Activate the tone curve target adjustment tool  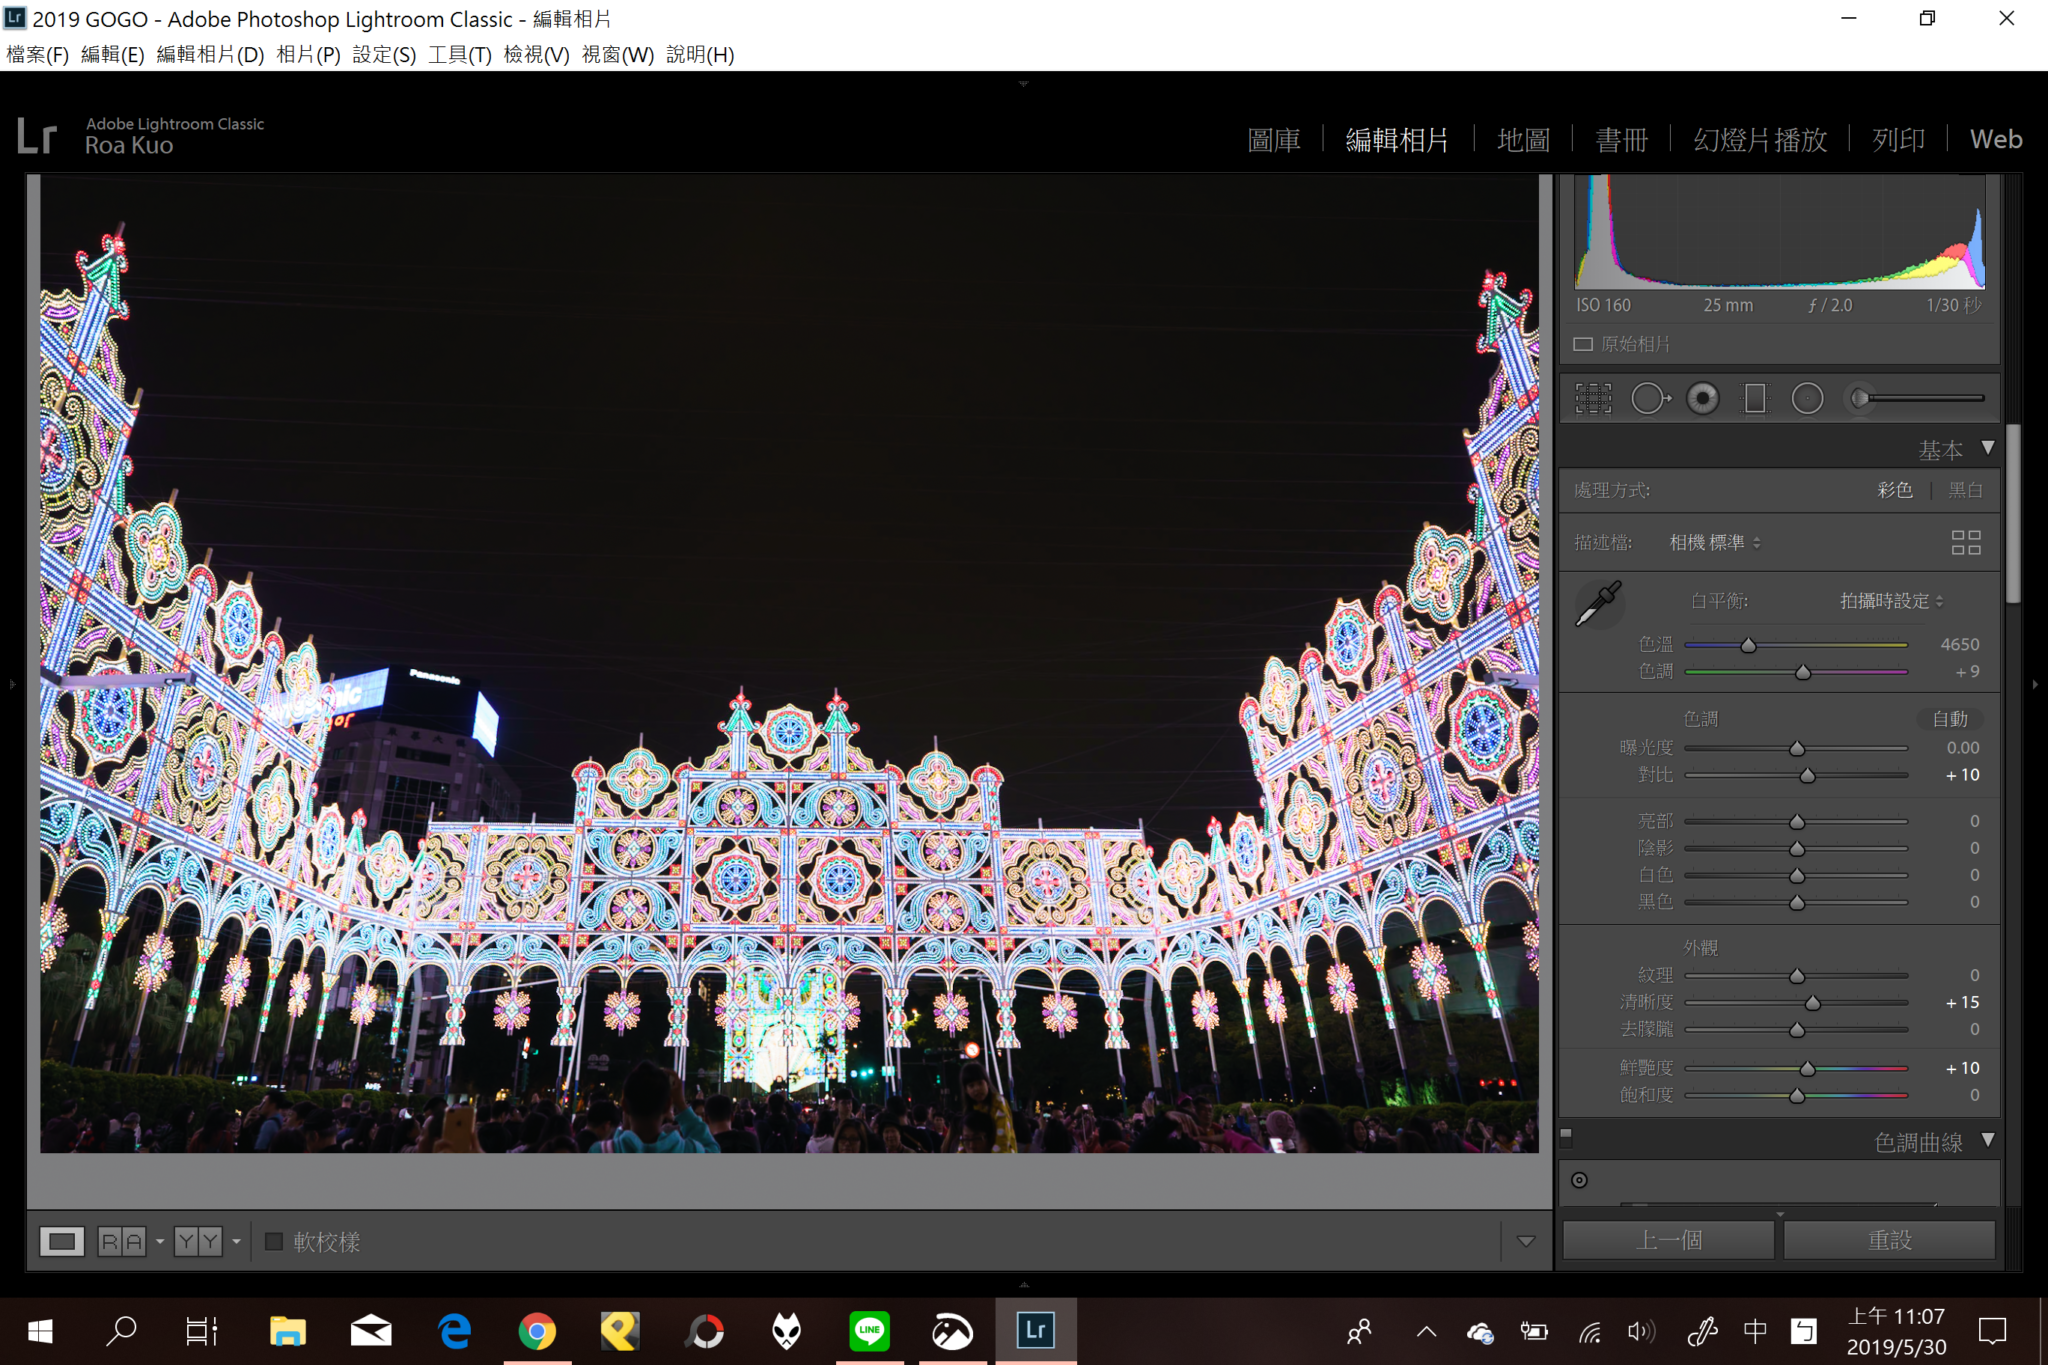tap(1579, 1180)
